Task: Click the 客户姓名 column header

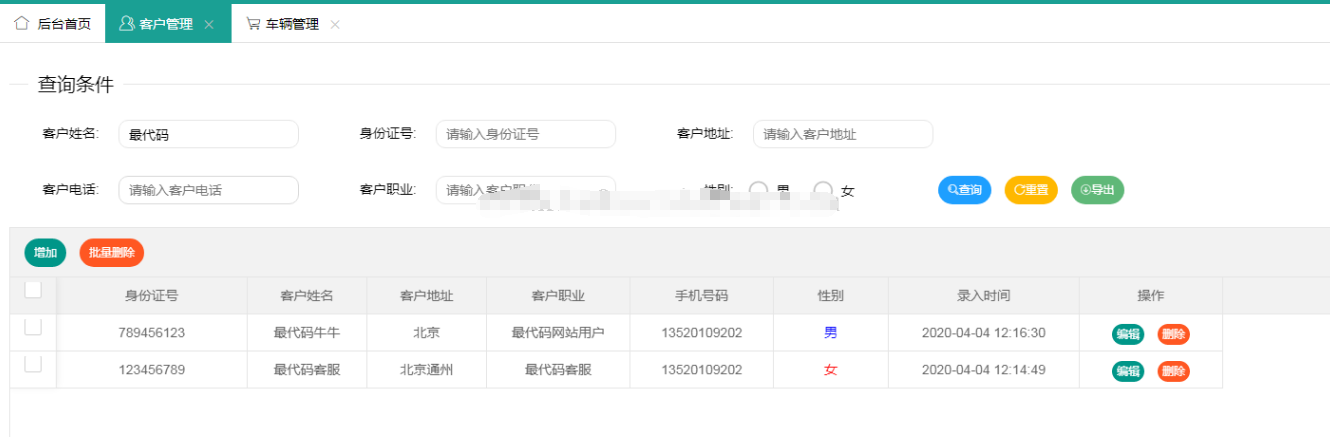Action: tap(307, 296)
